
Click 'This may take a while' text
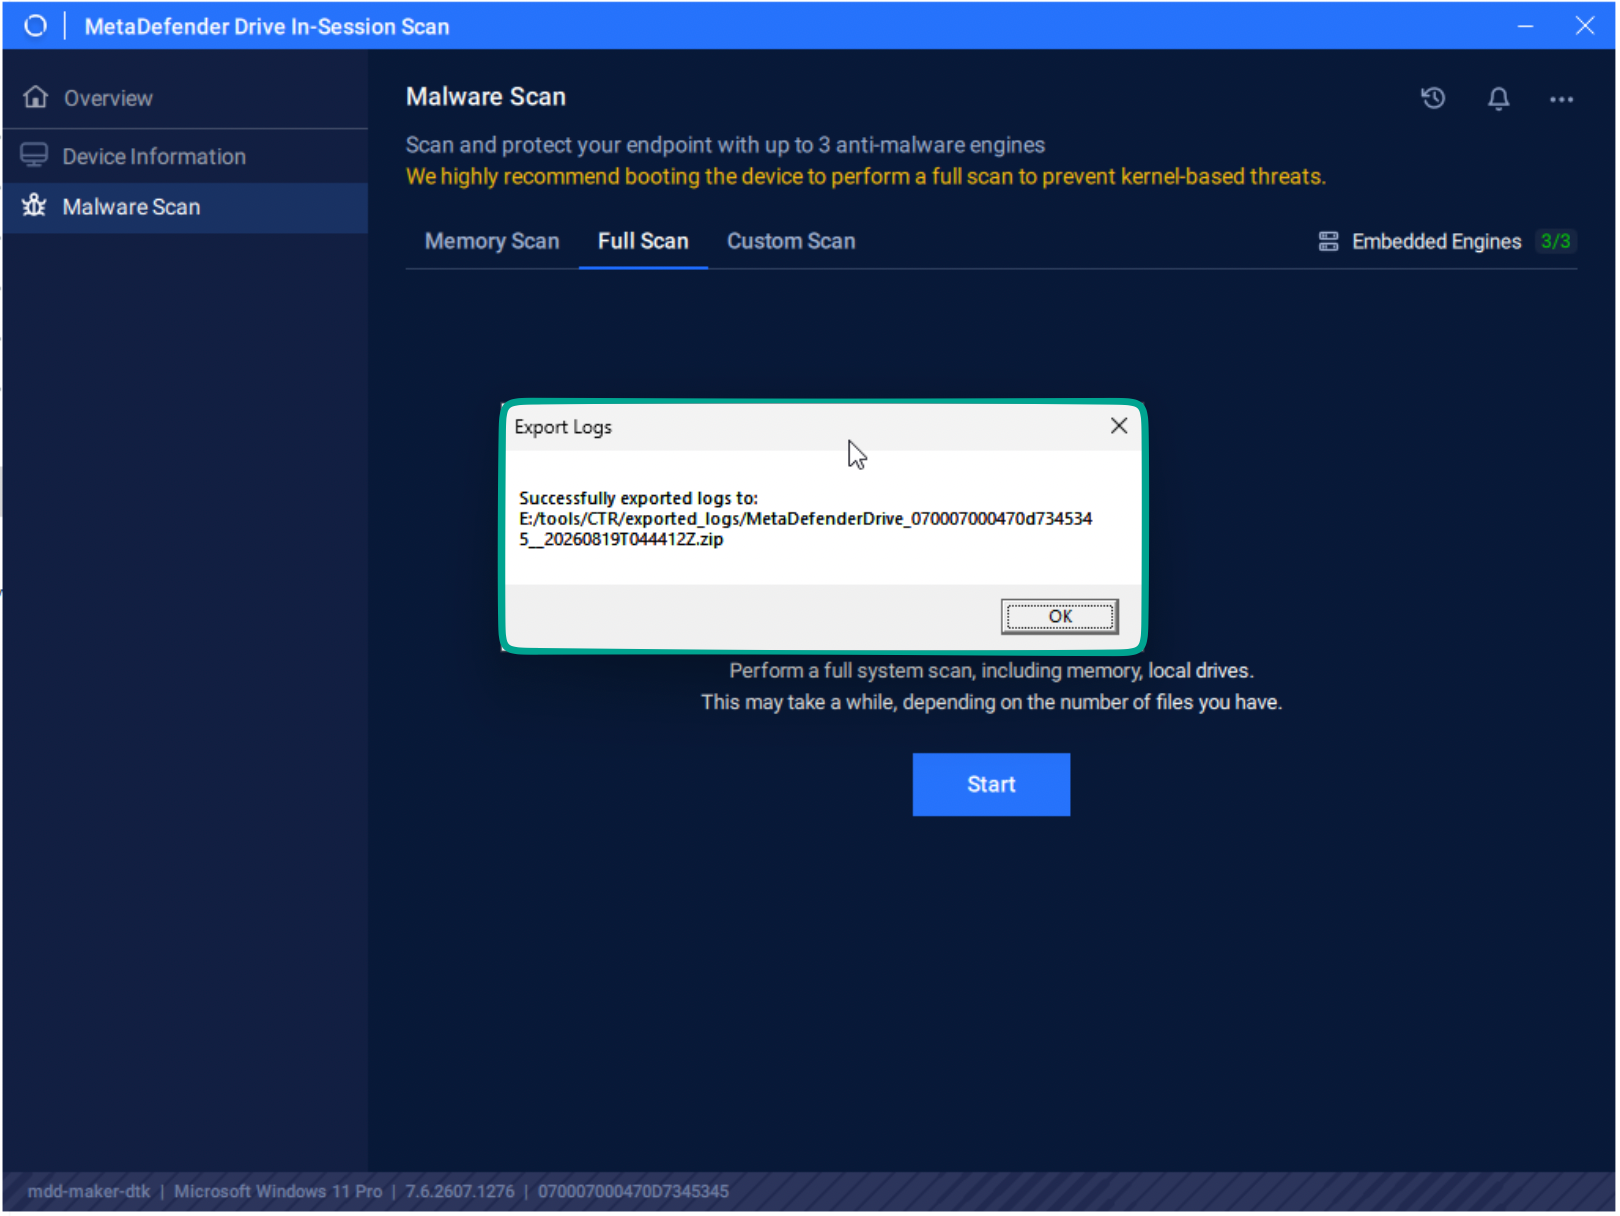[992, 703]
